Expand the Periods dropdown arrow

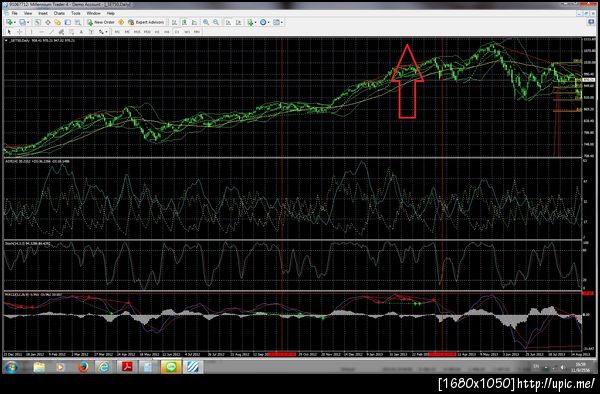click(269, 22)
